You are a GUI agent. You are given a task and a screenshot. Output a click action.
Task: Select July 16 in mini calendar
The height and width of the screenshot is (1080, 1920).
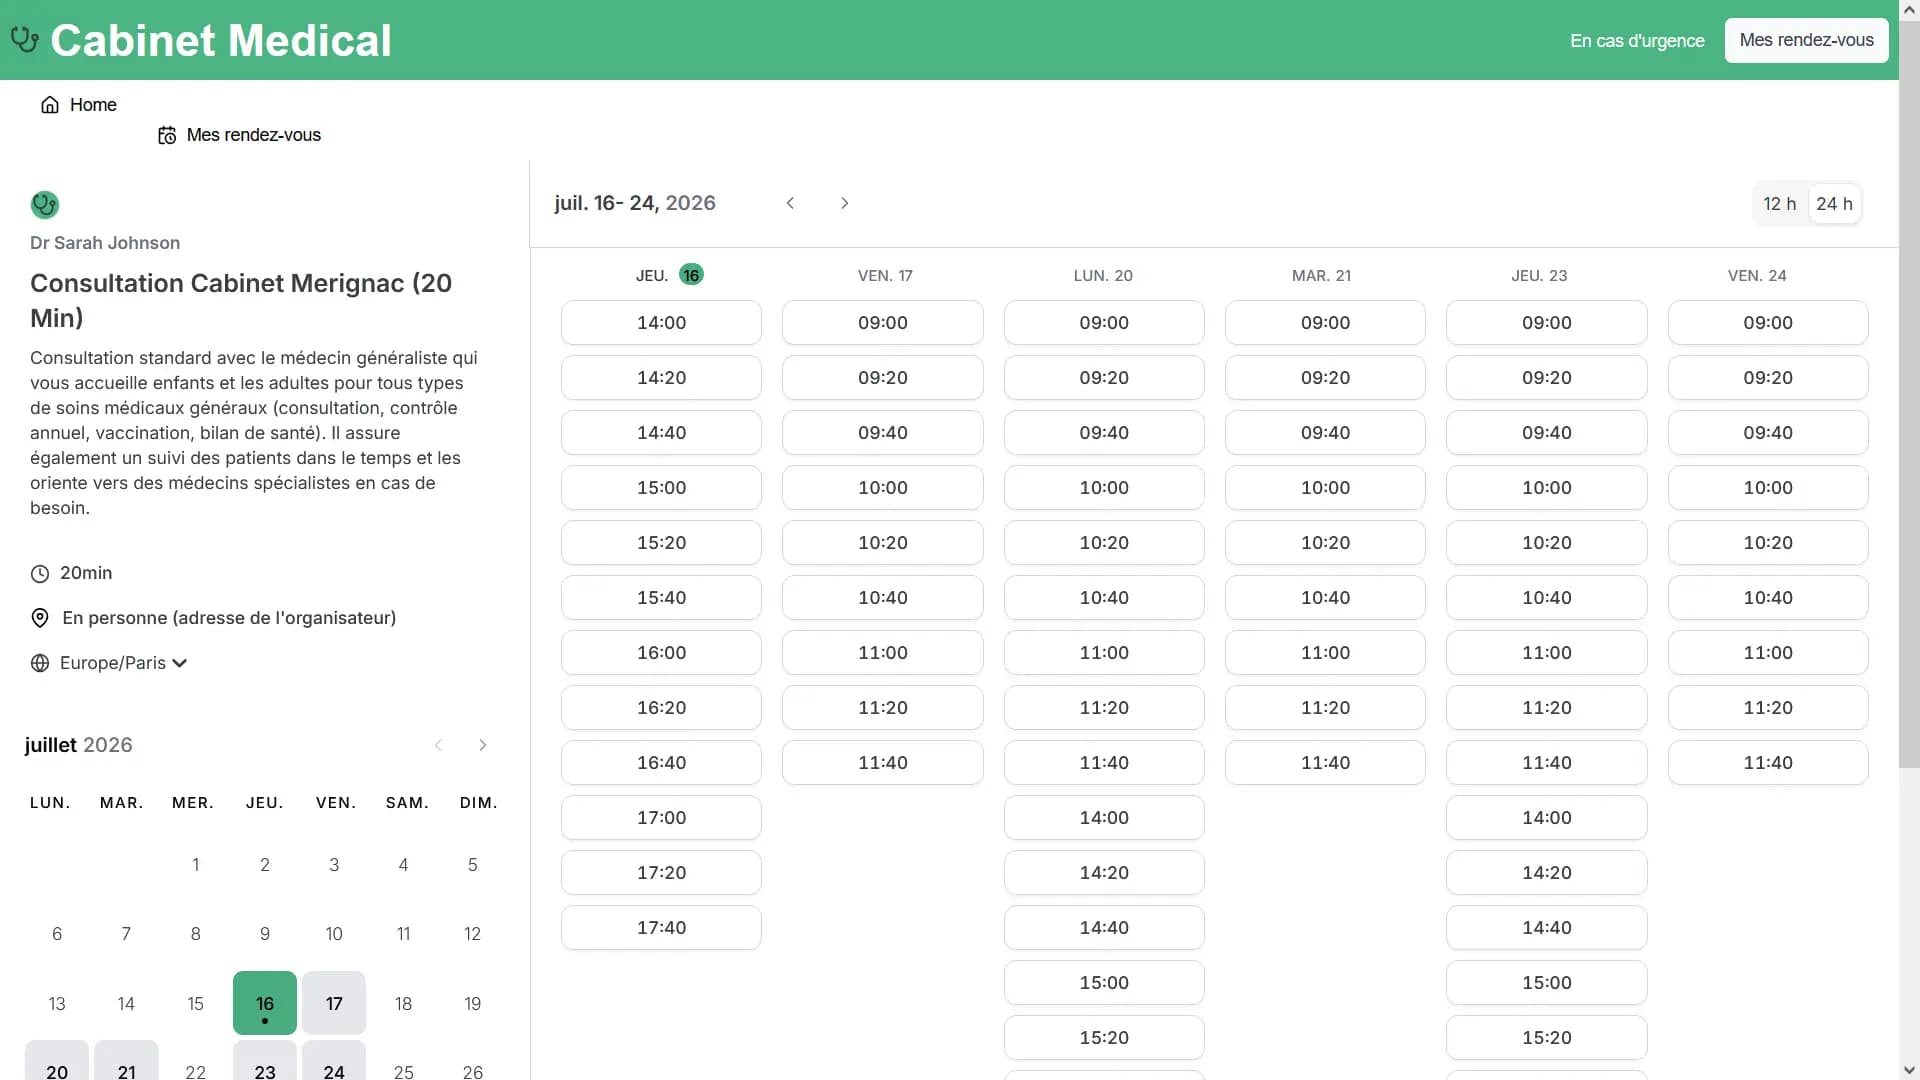(x=265, y=1003)
